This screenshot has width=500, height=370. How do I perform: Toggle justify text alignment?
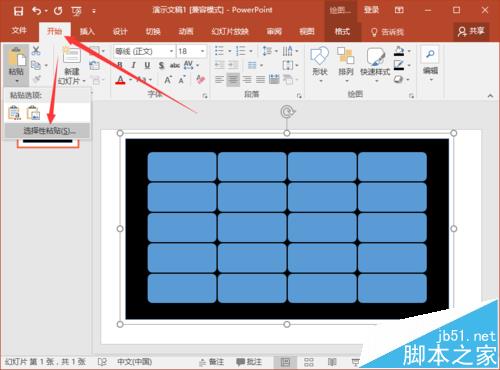[260, 80]
